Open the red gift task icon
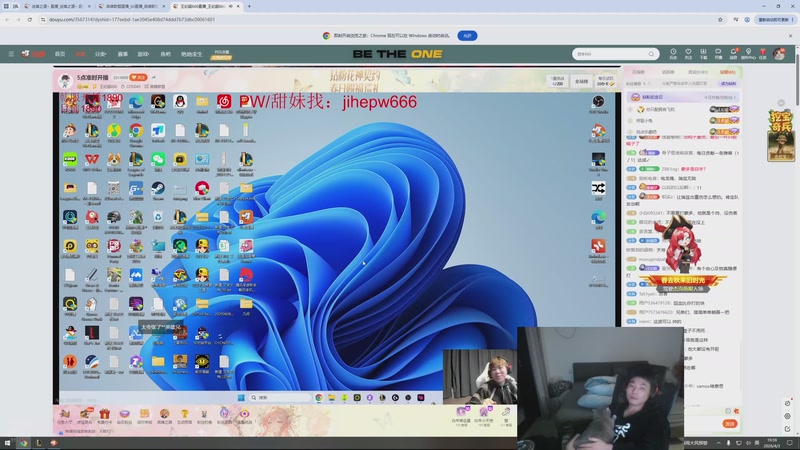The width and height of the screenshot is (800, 450). tap(763, 54)
